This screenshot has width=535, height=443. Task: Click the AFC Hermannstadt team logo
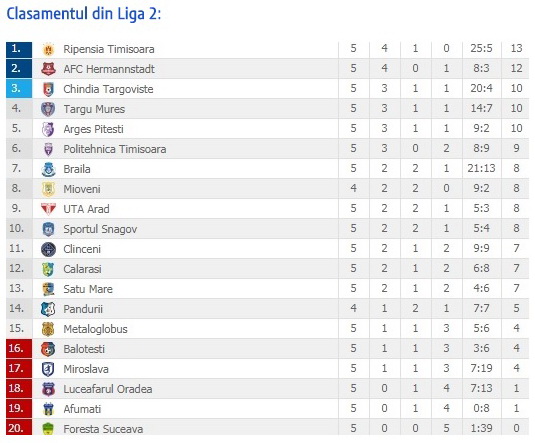click(48, 69)
